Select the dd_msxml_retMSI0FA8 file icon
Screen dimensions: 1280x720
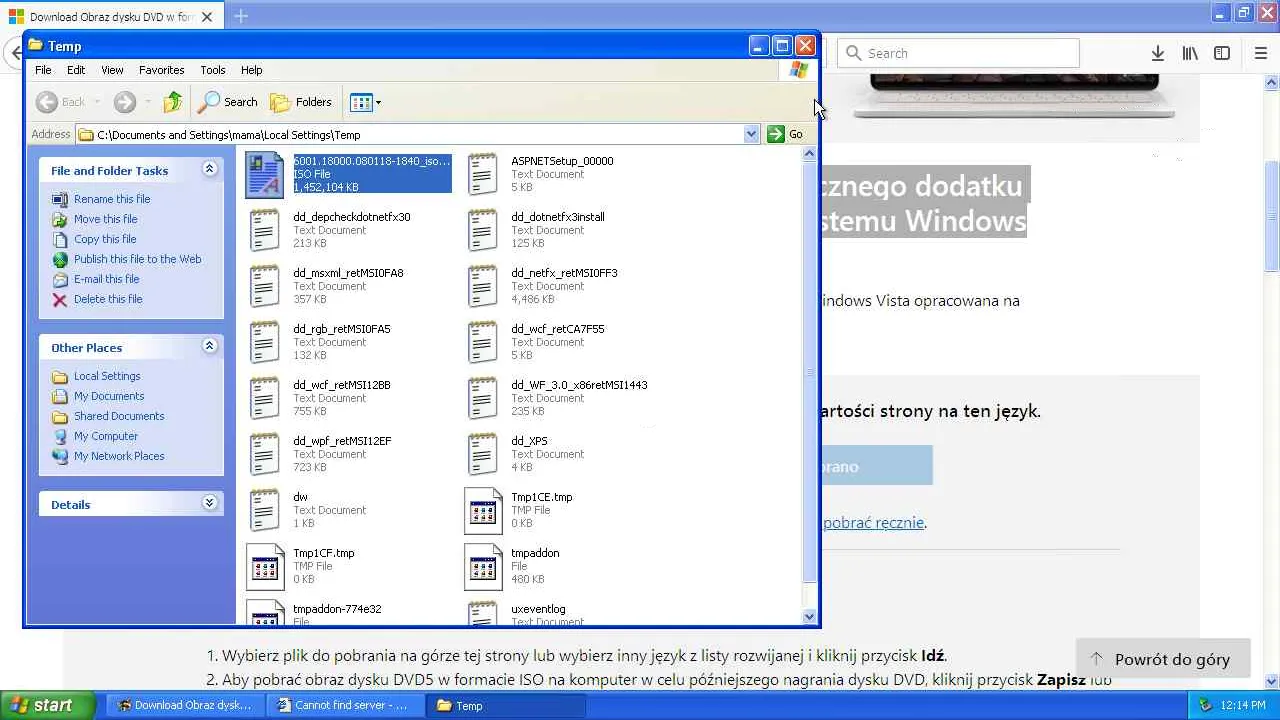pyautogui.click(x=265, y=286)
